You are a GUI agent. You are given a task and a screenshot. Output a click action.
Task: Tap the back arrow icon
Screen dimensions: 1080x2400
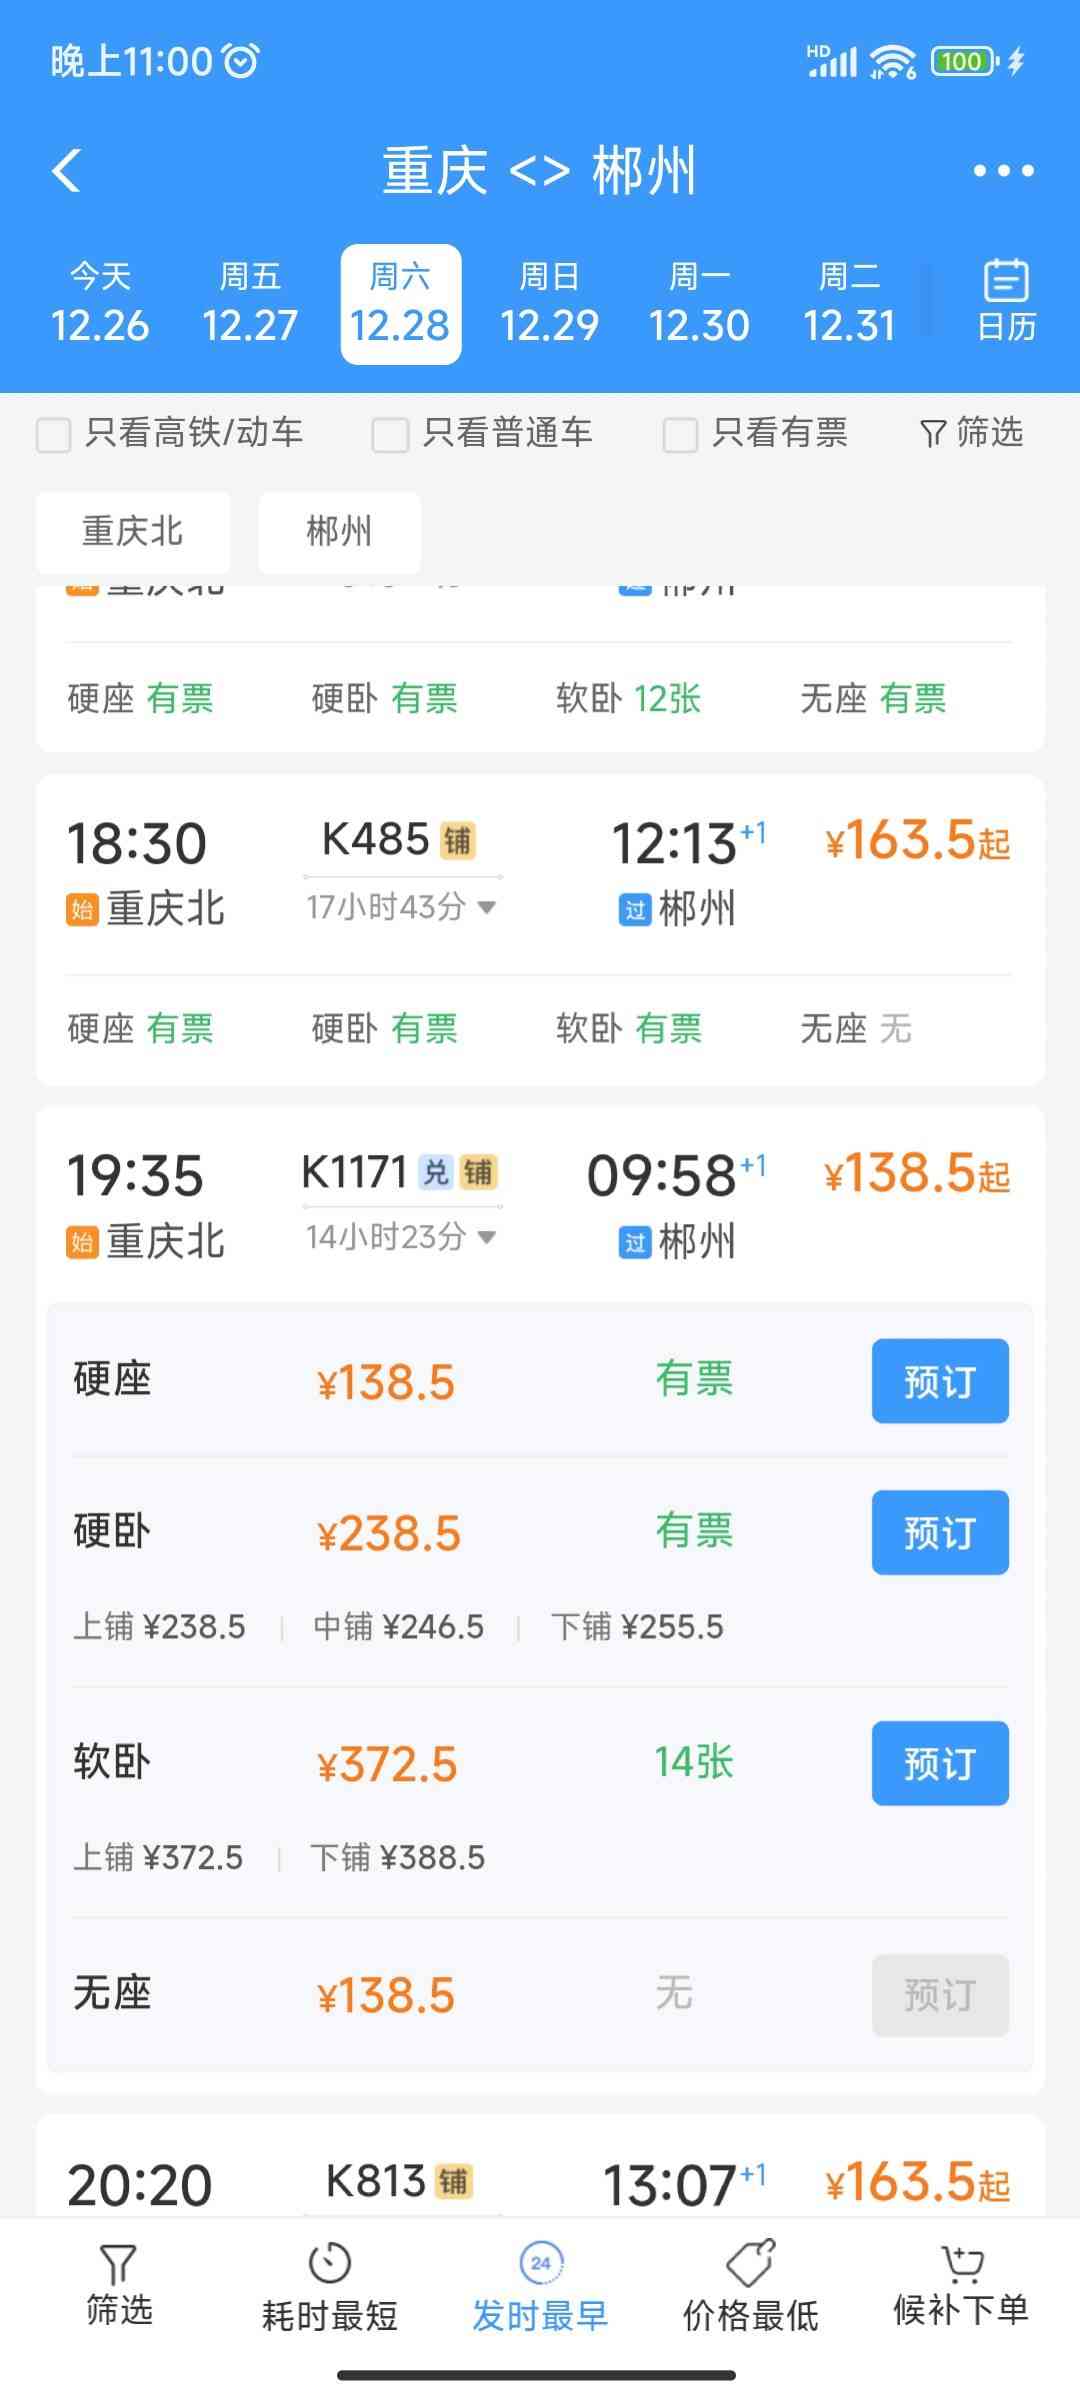67,171
